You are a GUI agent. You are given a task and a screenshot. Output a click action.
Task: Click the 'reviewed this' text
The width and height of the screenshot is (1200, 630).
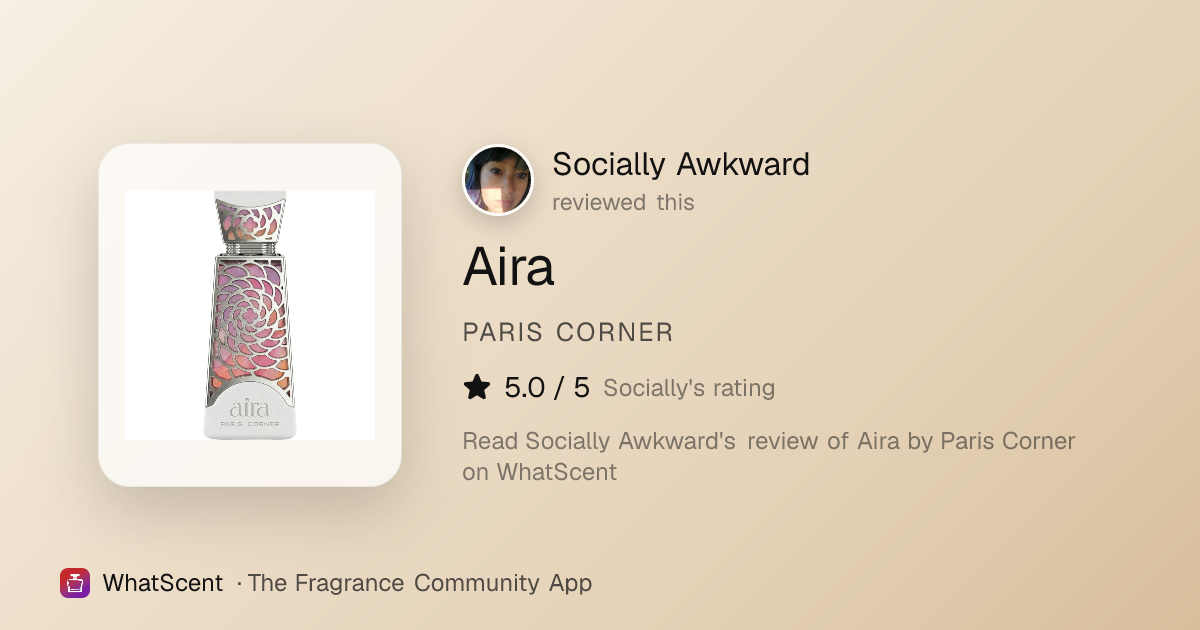pyautogui.click(x=623, y=202)
